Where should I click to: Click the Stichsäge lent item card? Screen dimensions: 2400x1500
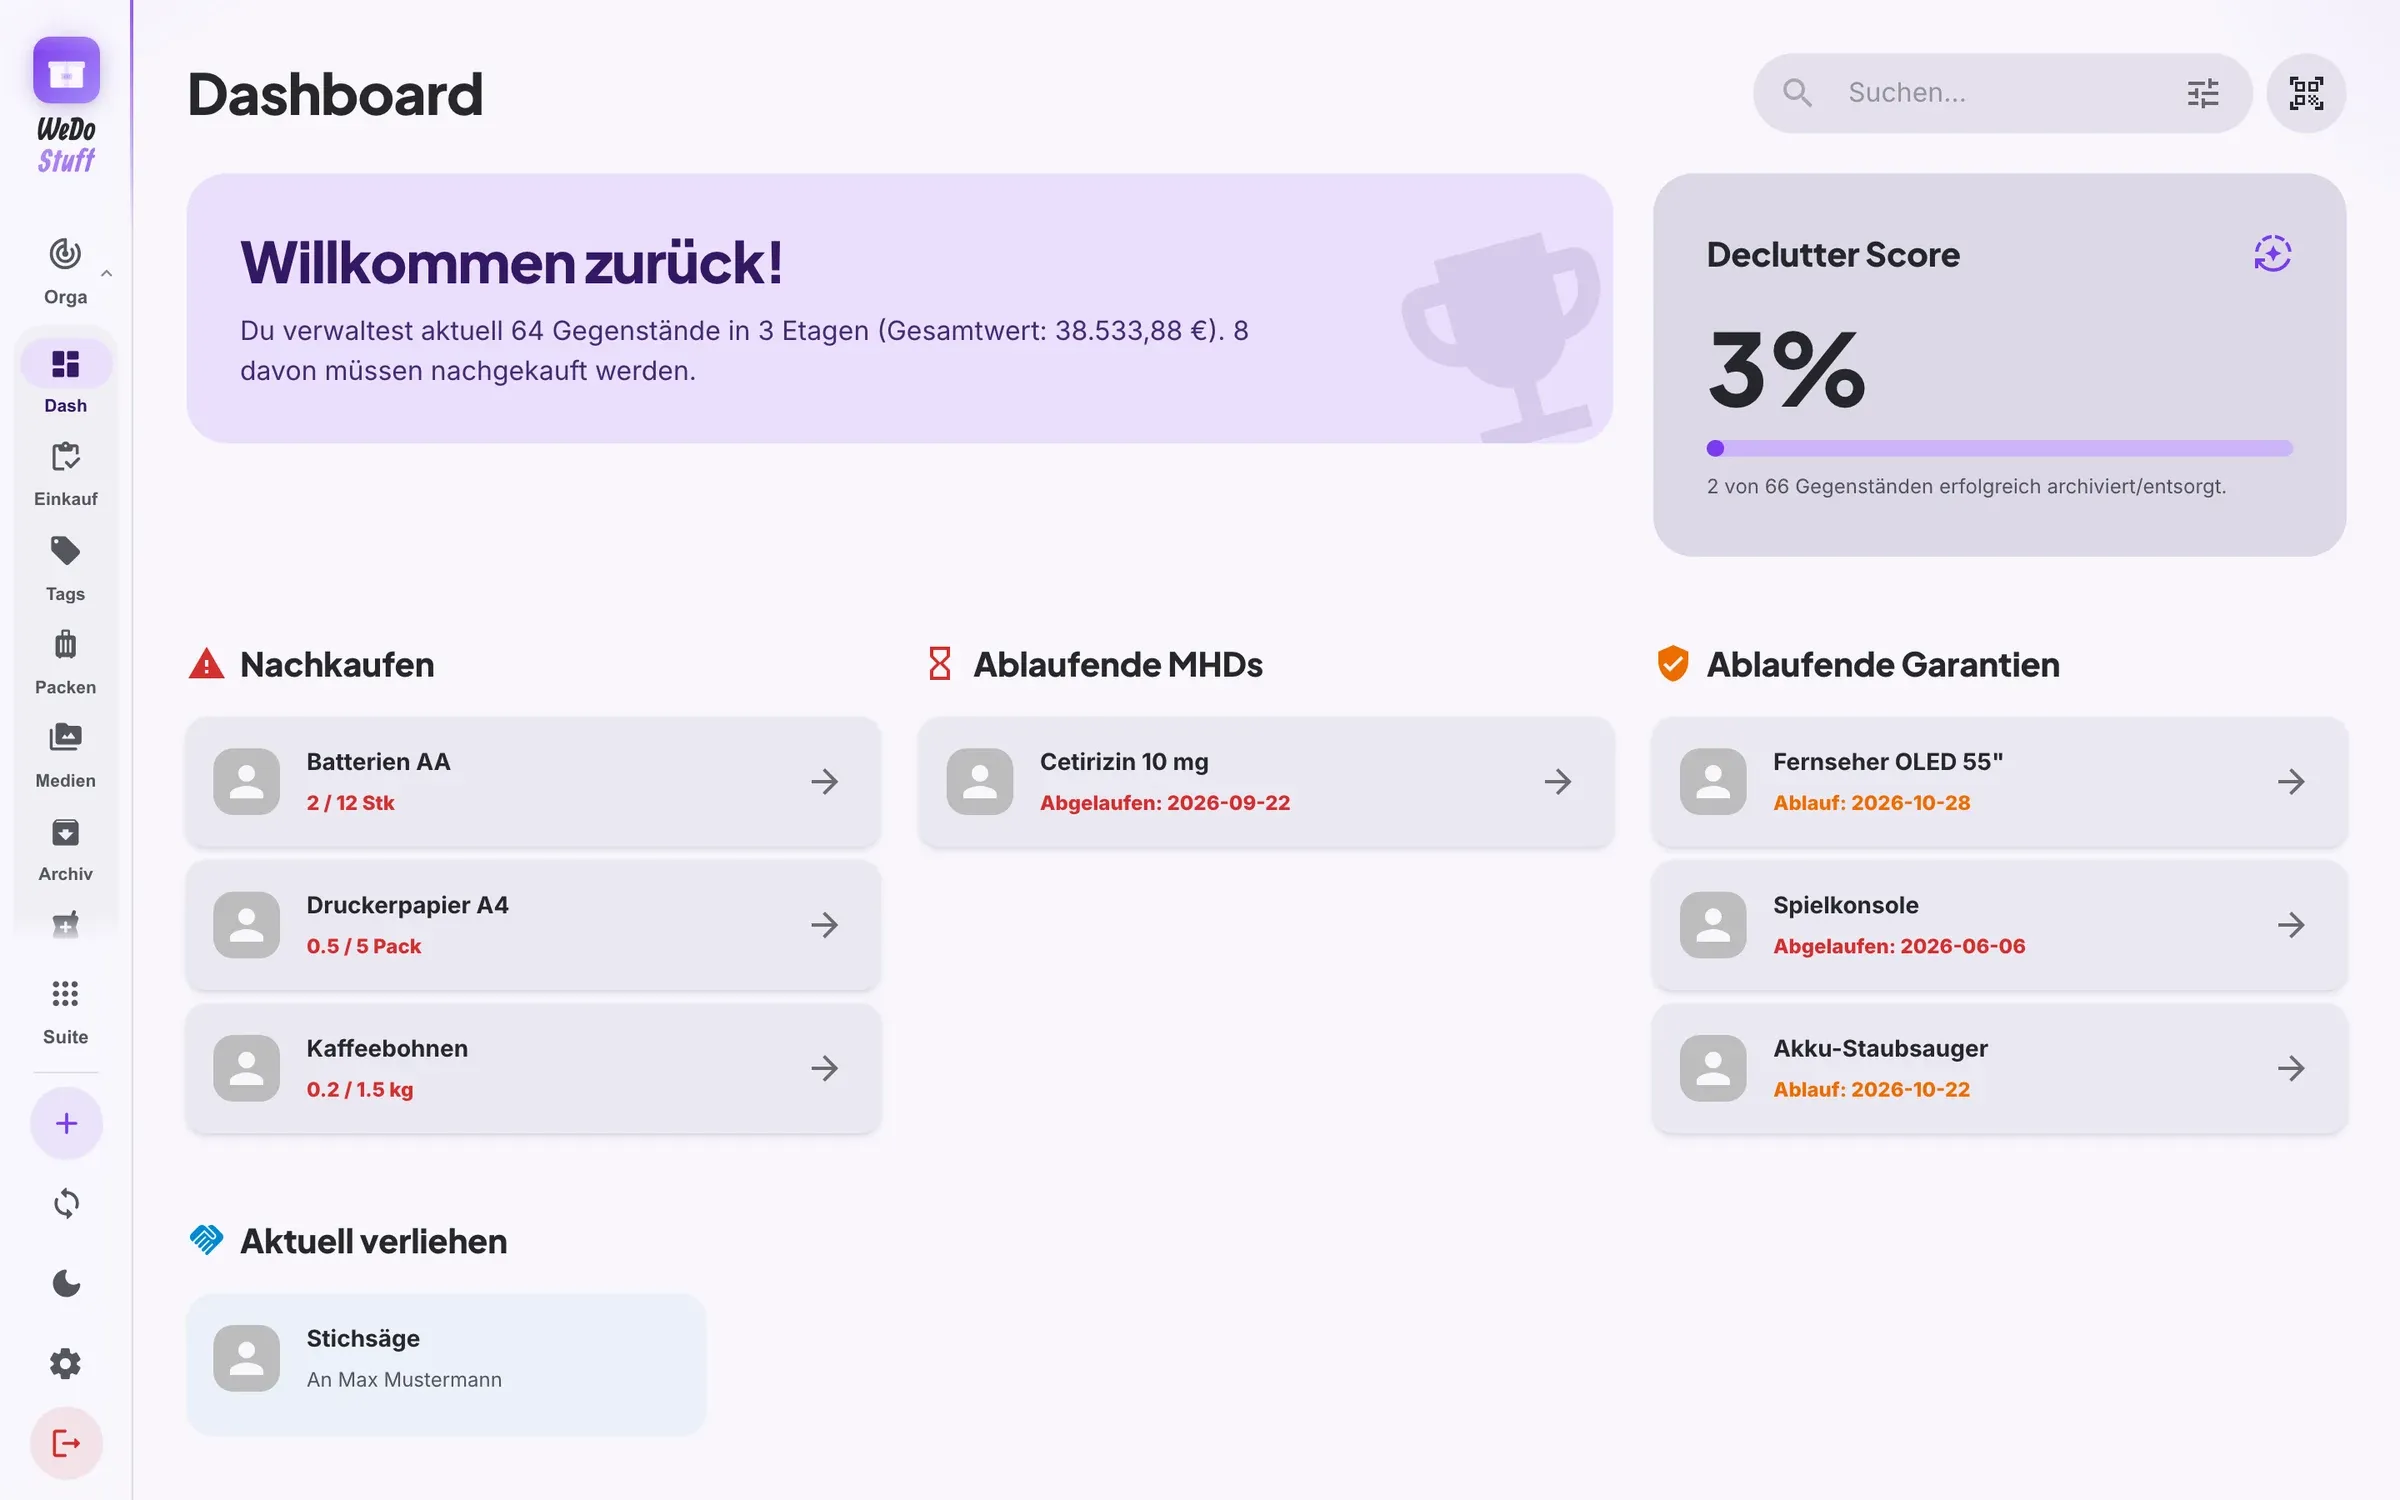point(446,1364)
